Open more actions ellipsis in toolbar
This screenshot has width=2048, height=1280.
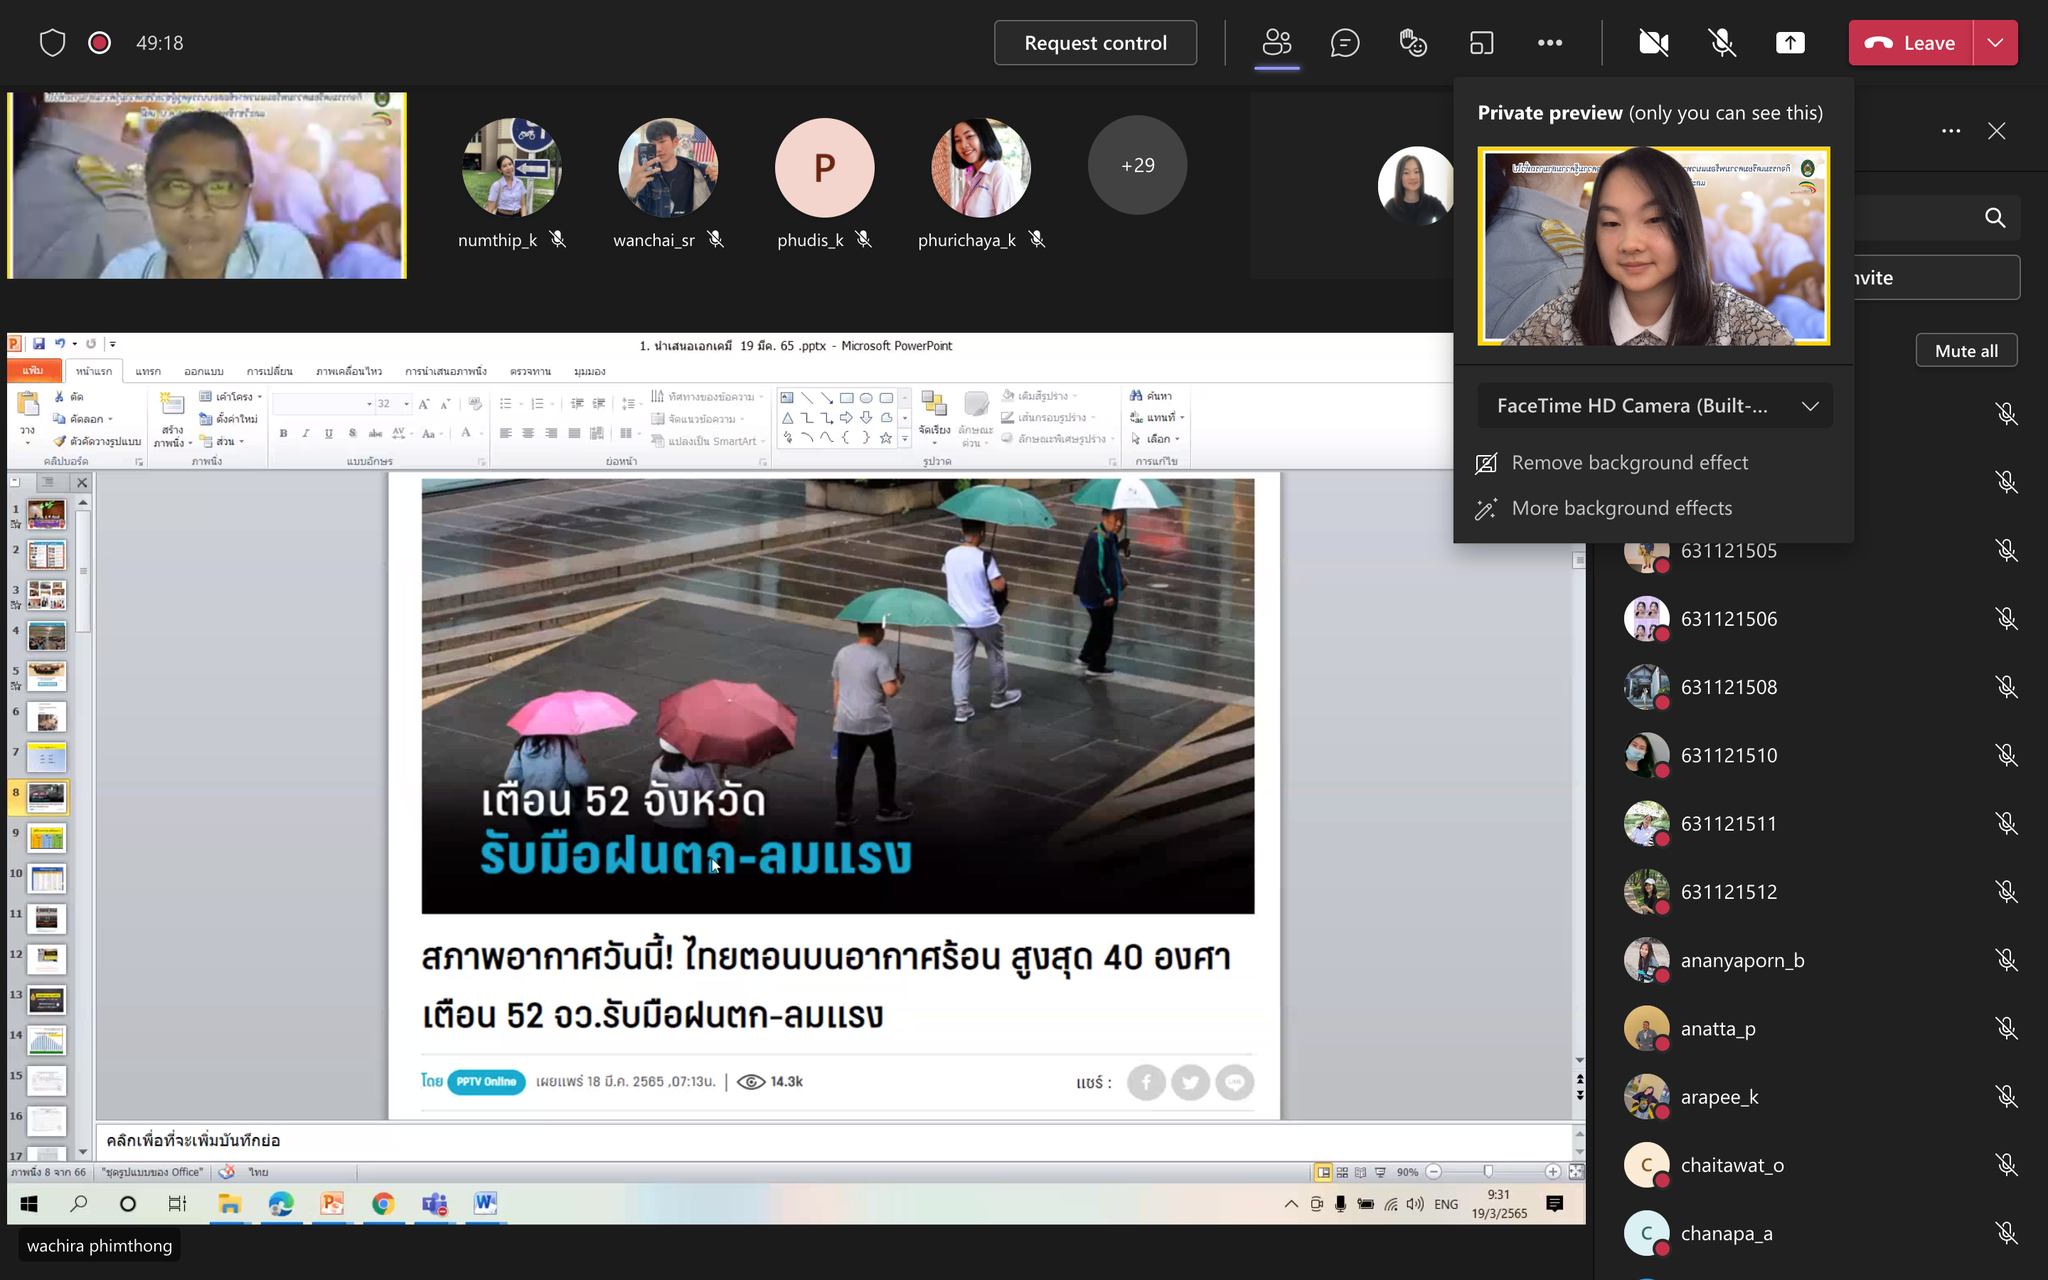click(x=1549, y=43)
